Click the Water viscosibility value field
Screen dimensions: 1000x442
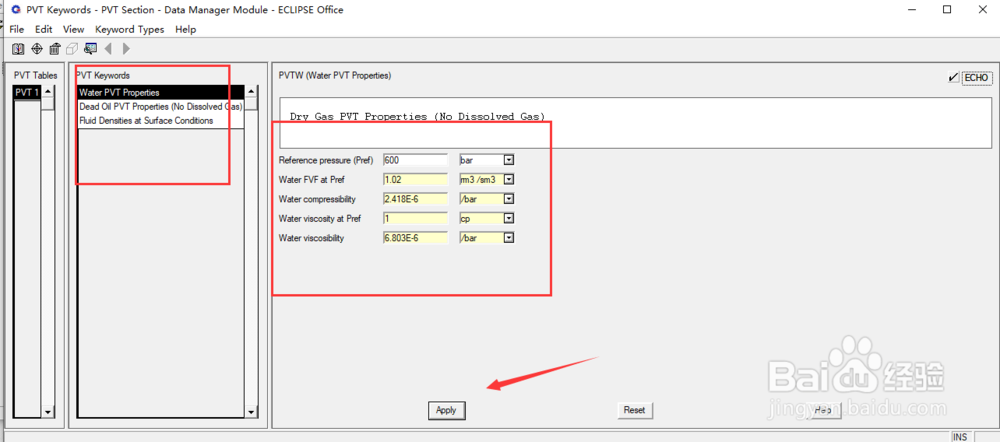point(416,238)
